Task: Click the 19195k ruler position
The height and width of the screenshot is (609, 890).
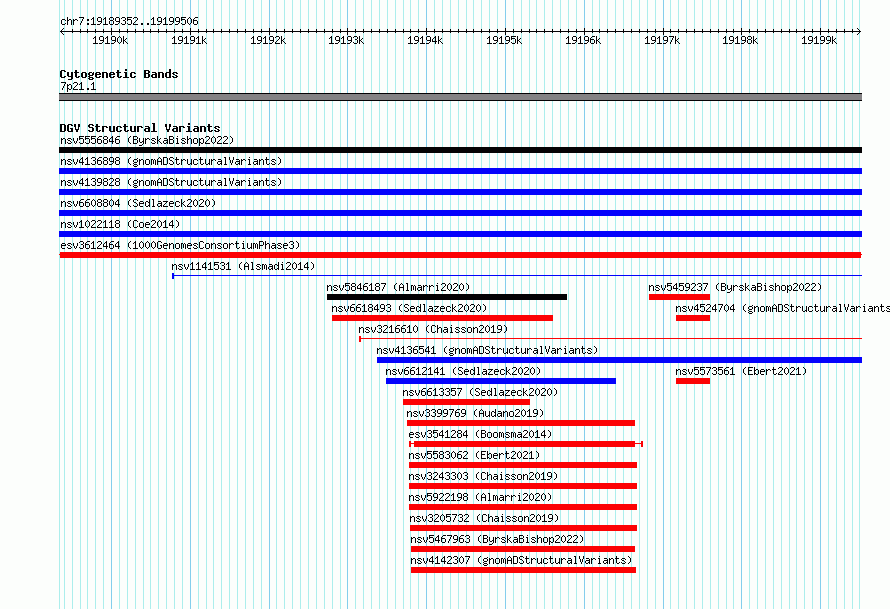Action: click(504, 40)
